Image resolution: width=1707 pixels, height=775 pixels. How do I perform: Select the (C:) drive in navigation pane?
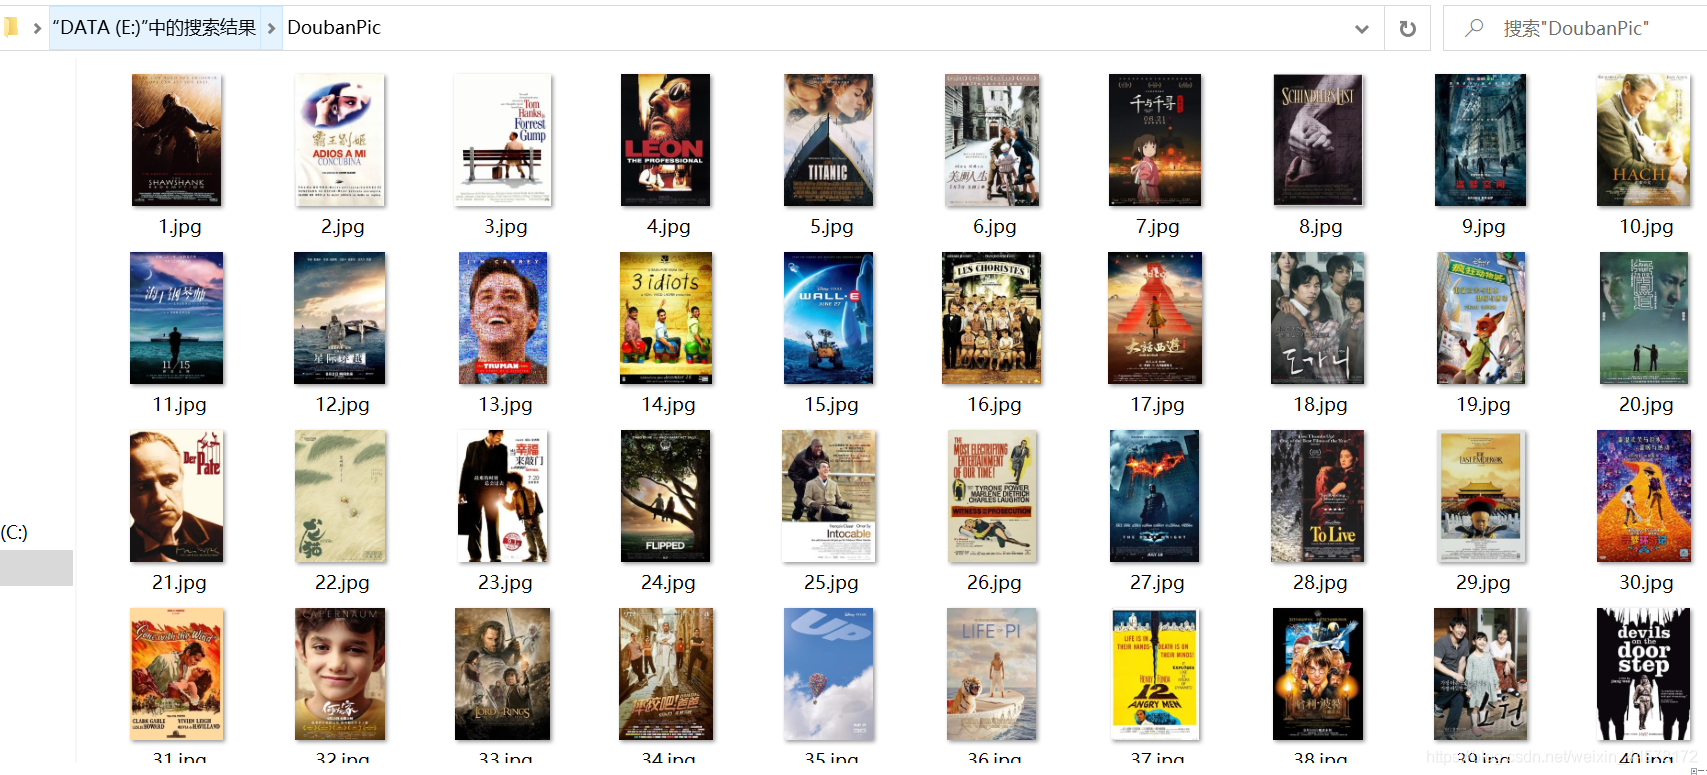tap(14, 532)
